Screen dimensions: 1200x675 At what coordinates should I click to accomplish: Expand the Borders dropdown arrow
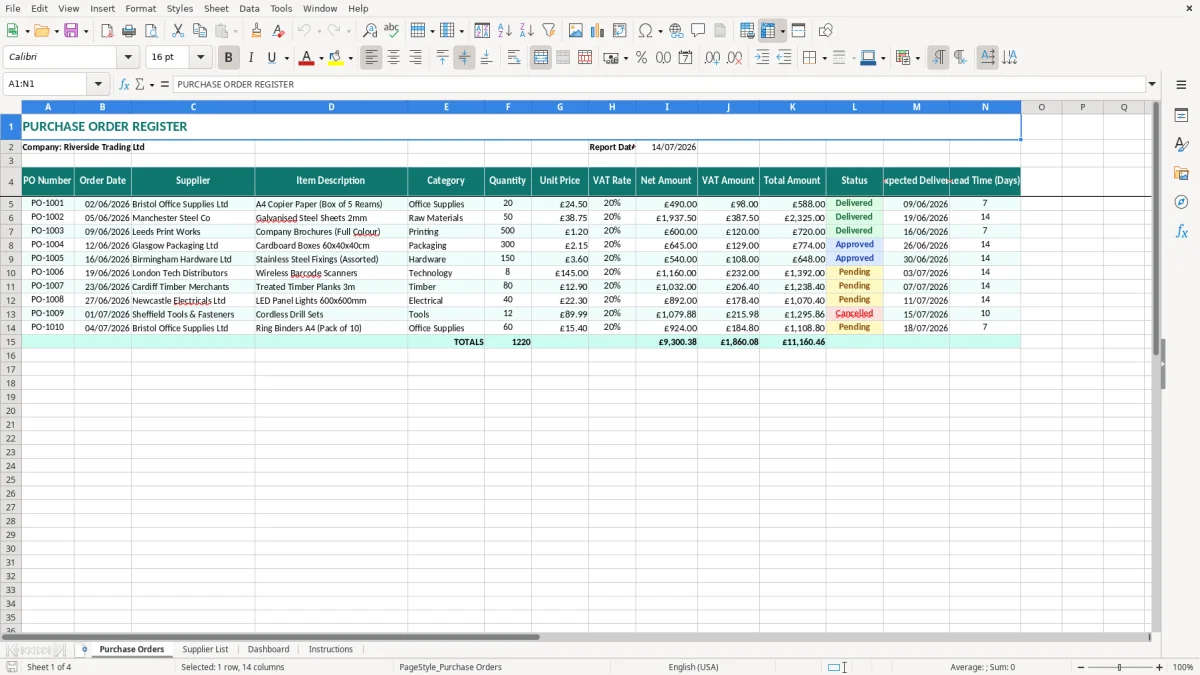click(x=824, y=58)
